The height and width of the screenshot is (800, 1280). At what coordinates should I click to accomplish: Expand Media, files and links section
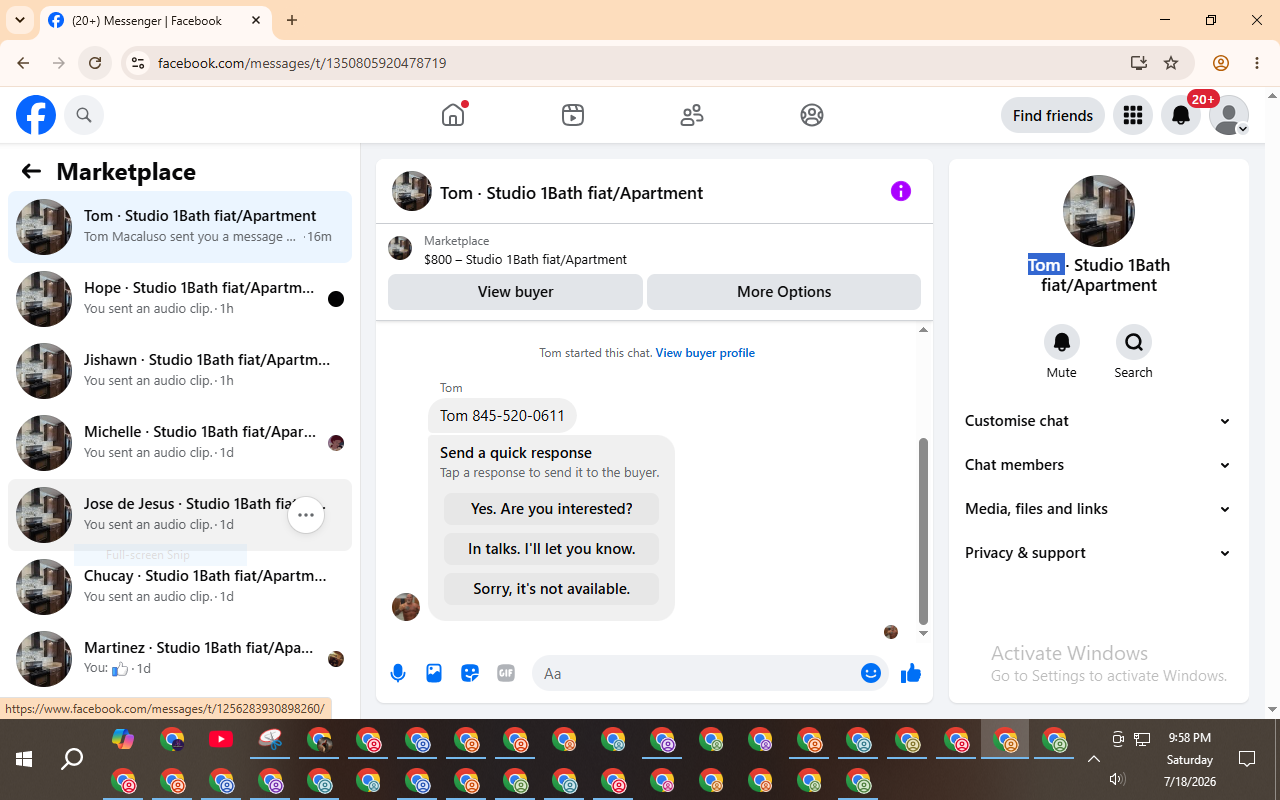pos(1098,509)
